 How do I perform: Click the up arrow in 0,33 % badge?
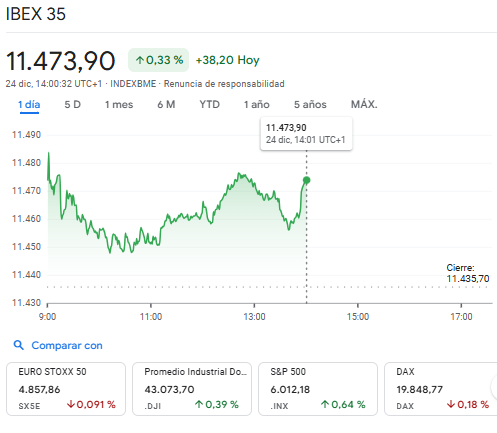[x=140, y=60]
